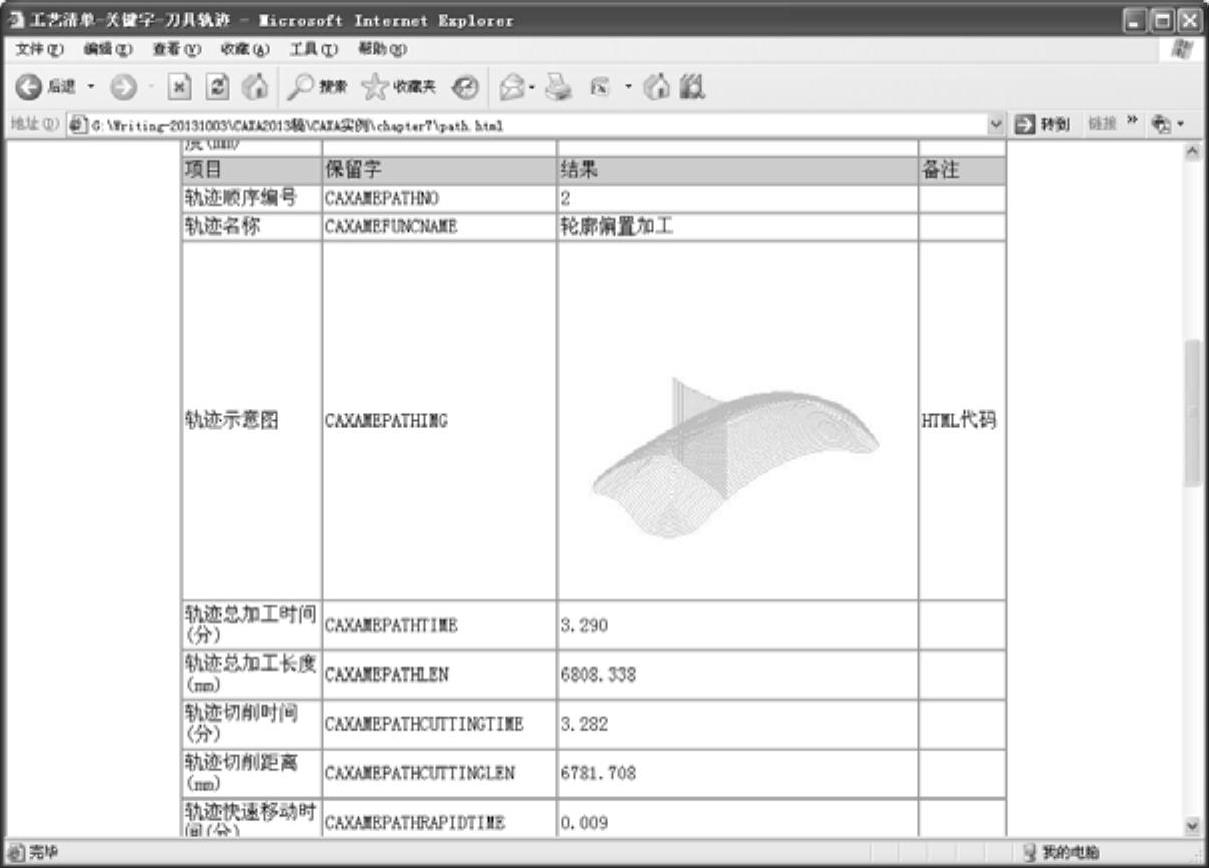Open the History toolbar icon
The width and height of the screenshot is (1209, 868).
tap(465, 92)
